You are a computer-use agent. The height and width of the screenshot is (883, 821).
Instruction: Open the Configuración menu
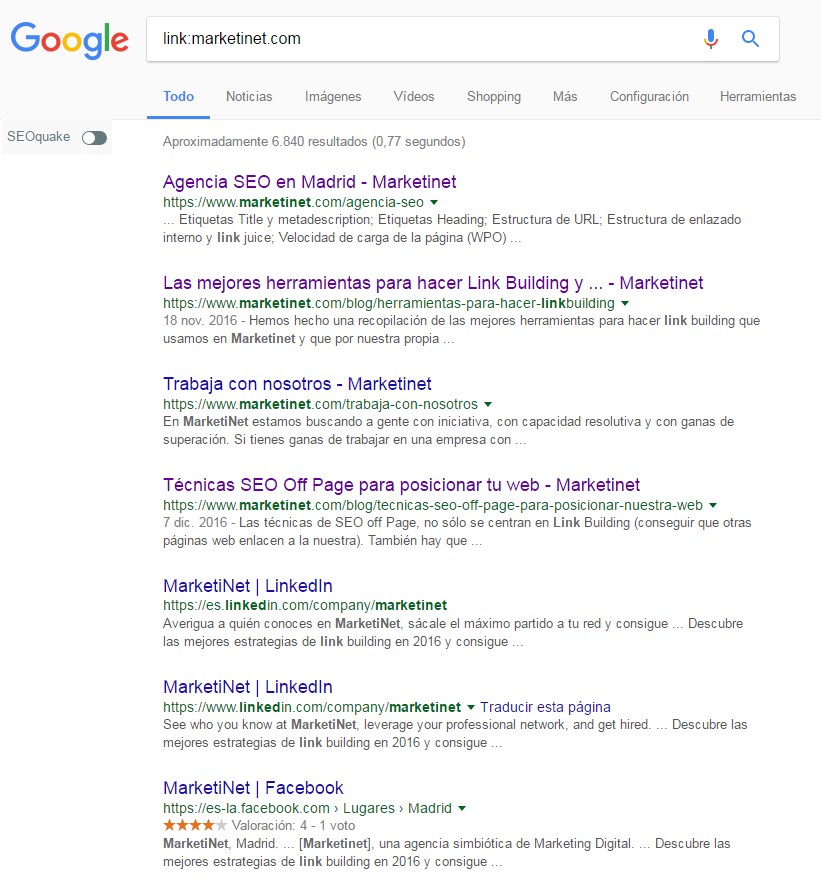649,96
